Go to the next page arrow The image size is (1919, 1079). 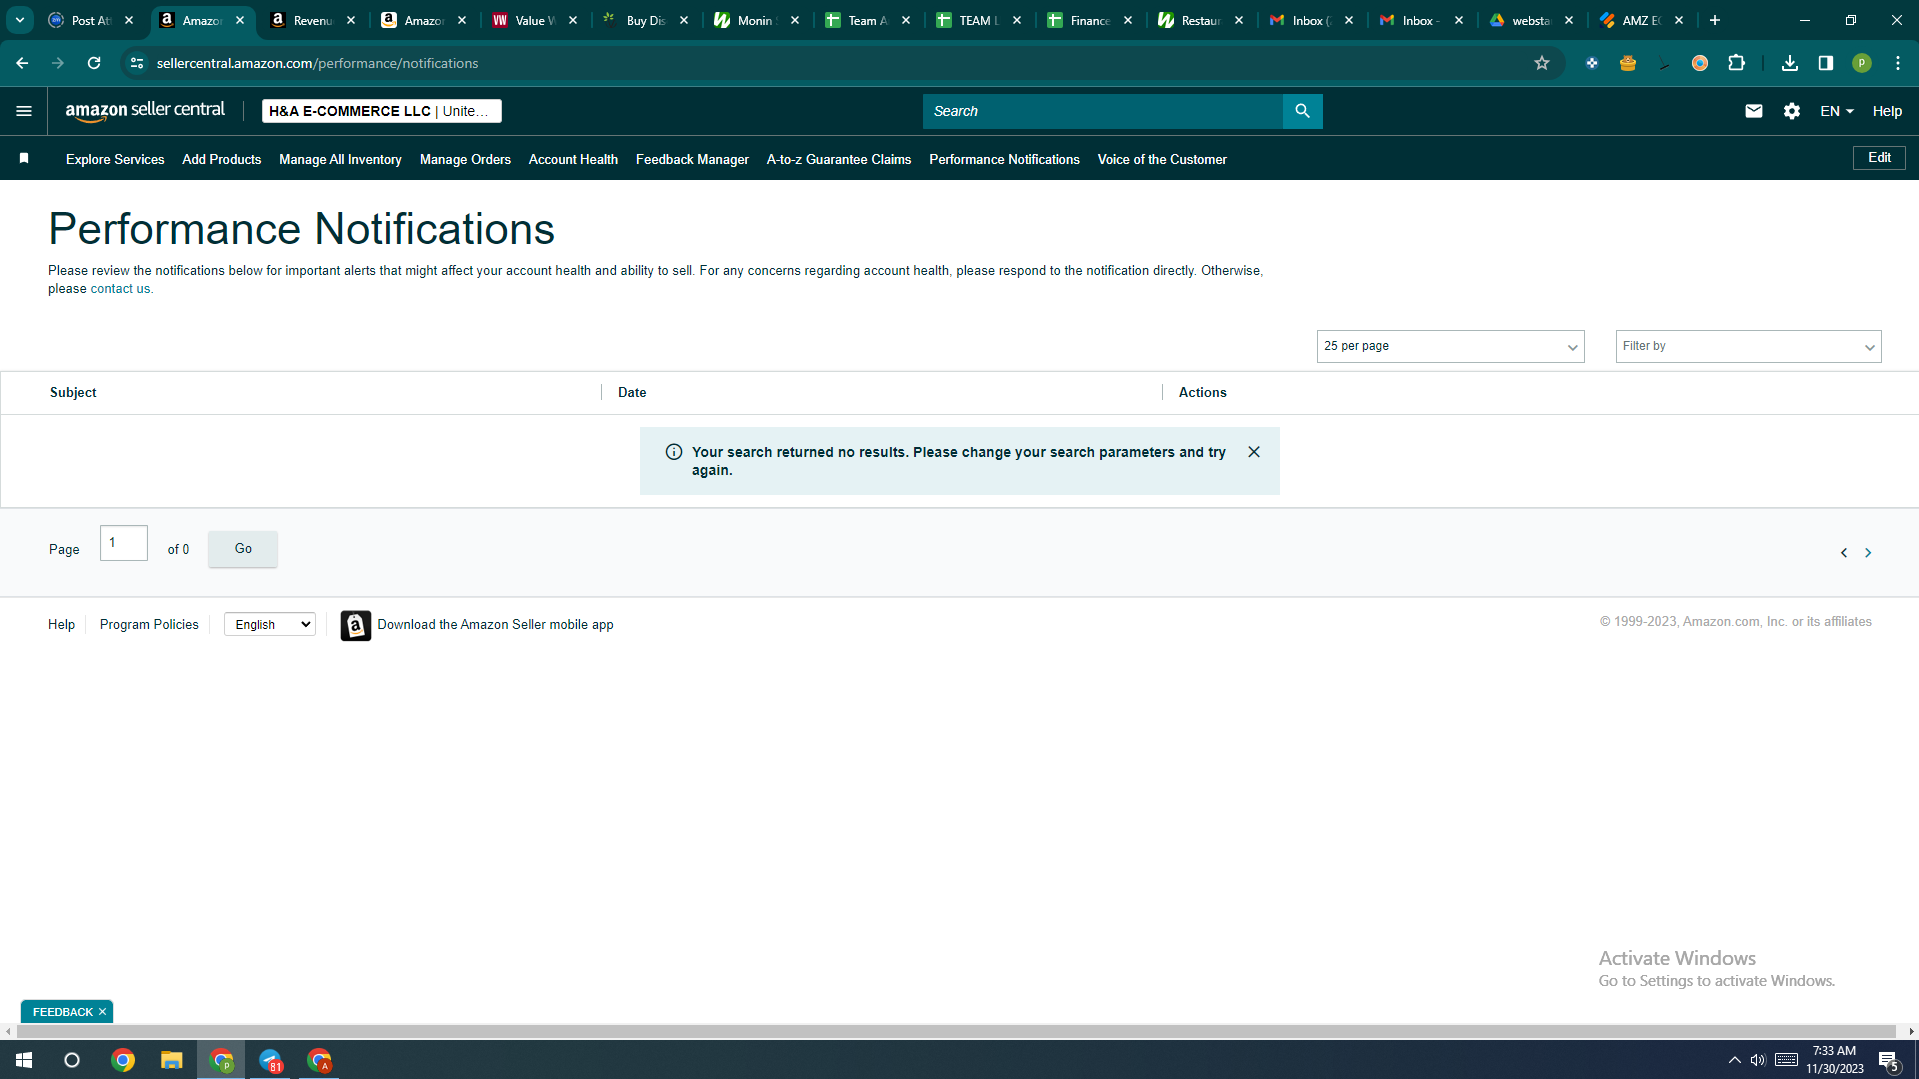(1868, 553)
